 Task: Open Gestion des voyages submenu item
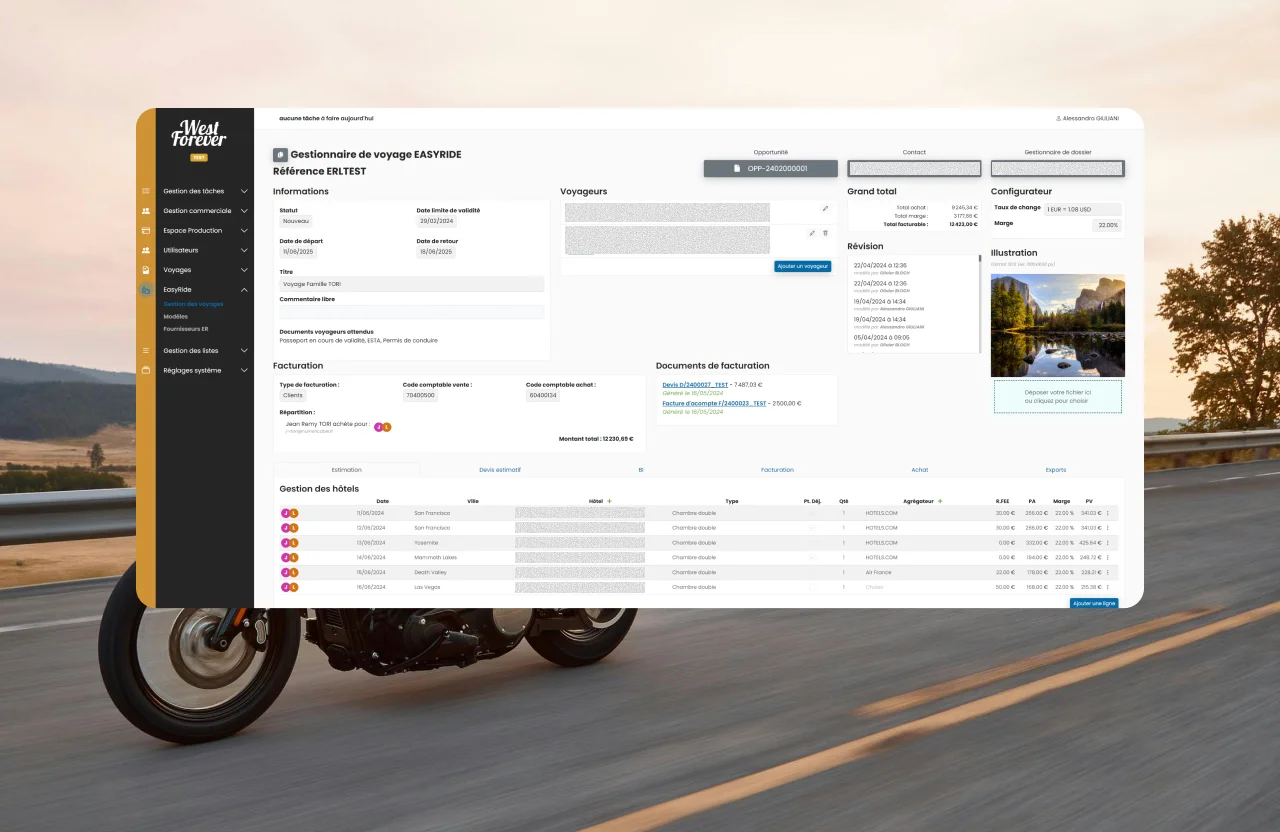[193, 304]
